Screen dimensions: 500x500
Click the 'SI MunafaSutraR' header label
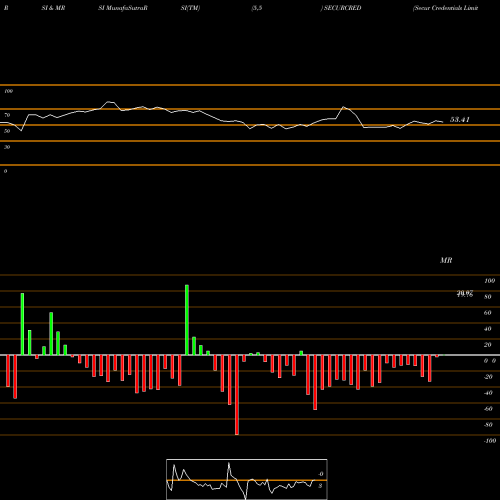(123, 8)
